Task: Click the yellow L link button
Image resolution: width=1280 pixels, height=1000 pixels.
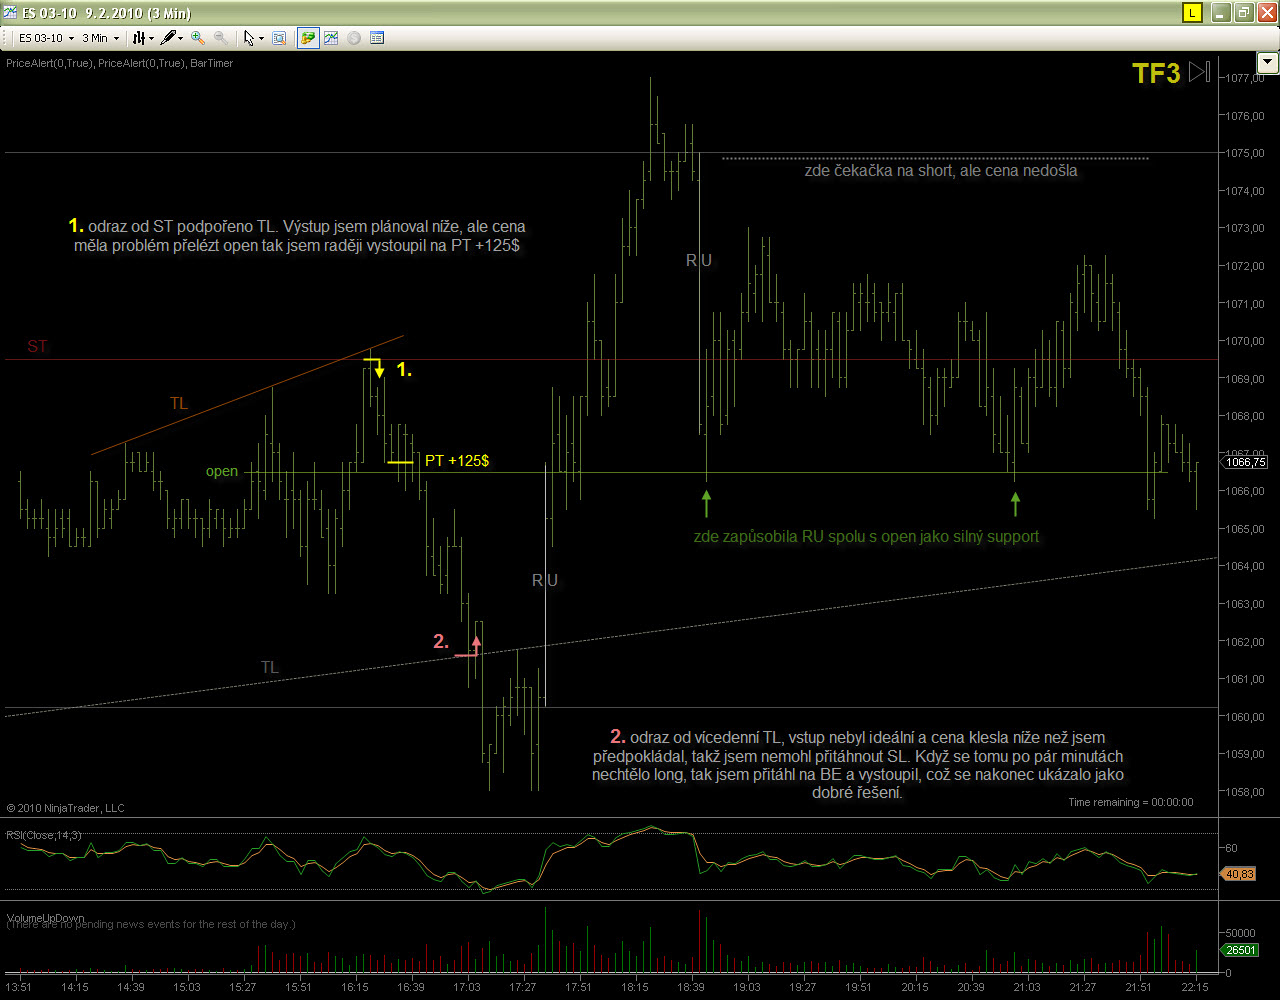Action: click(x=1192, y=13)
